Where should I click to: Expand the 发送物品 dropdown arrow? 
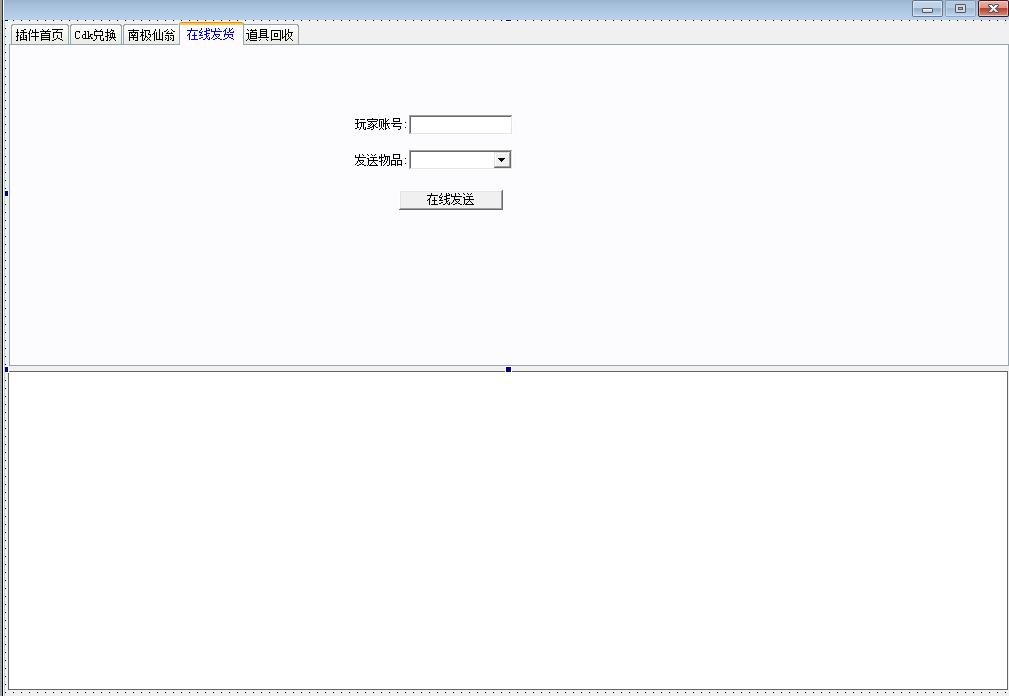point(502,160)
